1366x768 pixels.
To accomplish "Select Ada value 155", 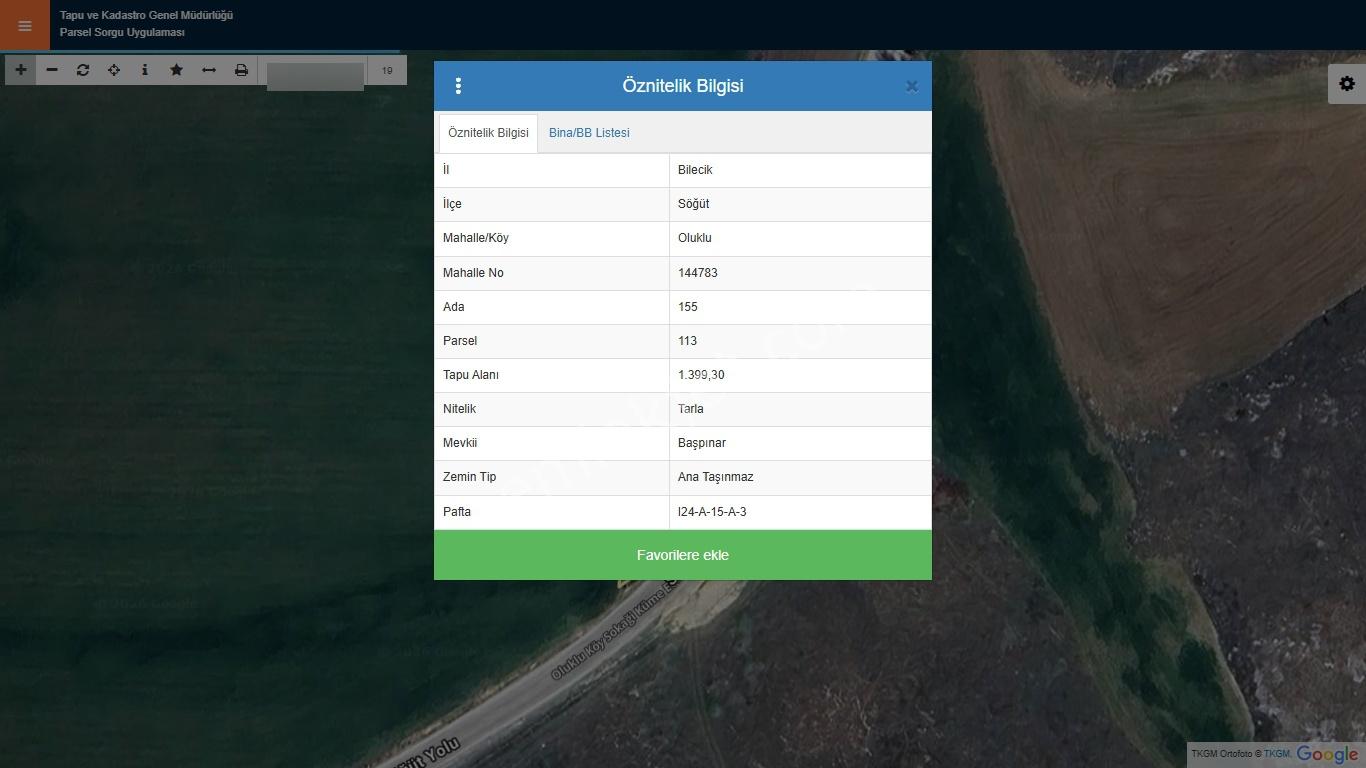I will (x=688, y=307).
